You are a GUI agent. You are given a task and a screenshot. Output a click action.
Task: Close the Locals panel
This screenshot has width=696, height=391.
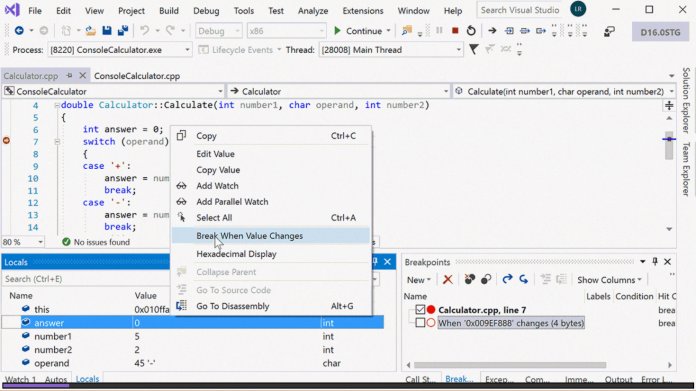(x=388, y=261)
